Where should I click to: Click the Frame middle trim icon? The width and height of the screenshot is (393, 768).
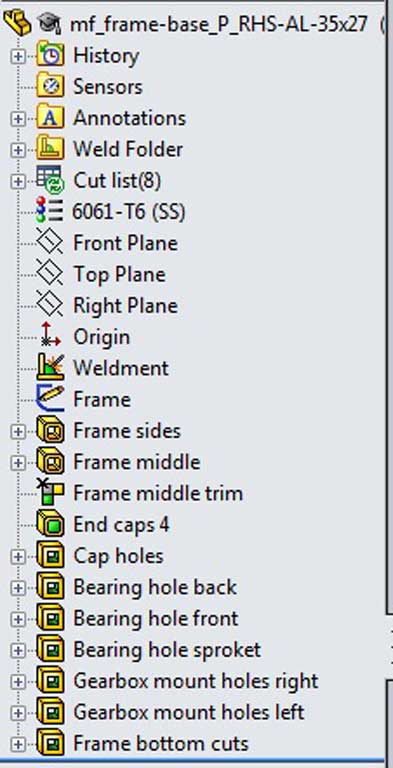50,493
